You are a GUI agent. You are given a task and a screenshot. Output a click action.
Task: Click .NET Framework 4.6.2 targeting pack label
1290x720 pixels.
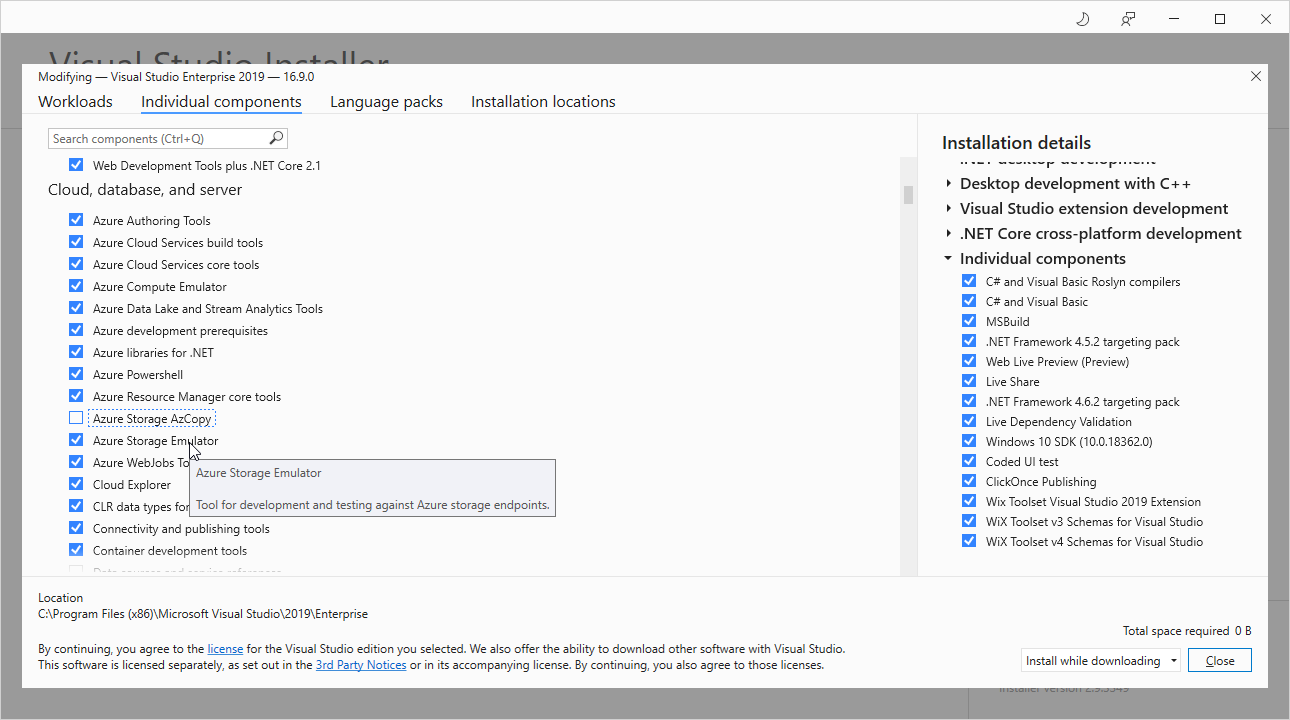click(x=1083, y=401)
